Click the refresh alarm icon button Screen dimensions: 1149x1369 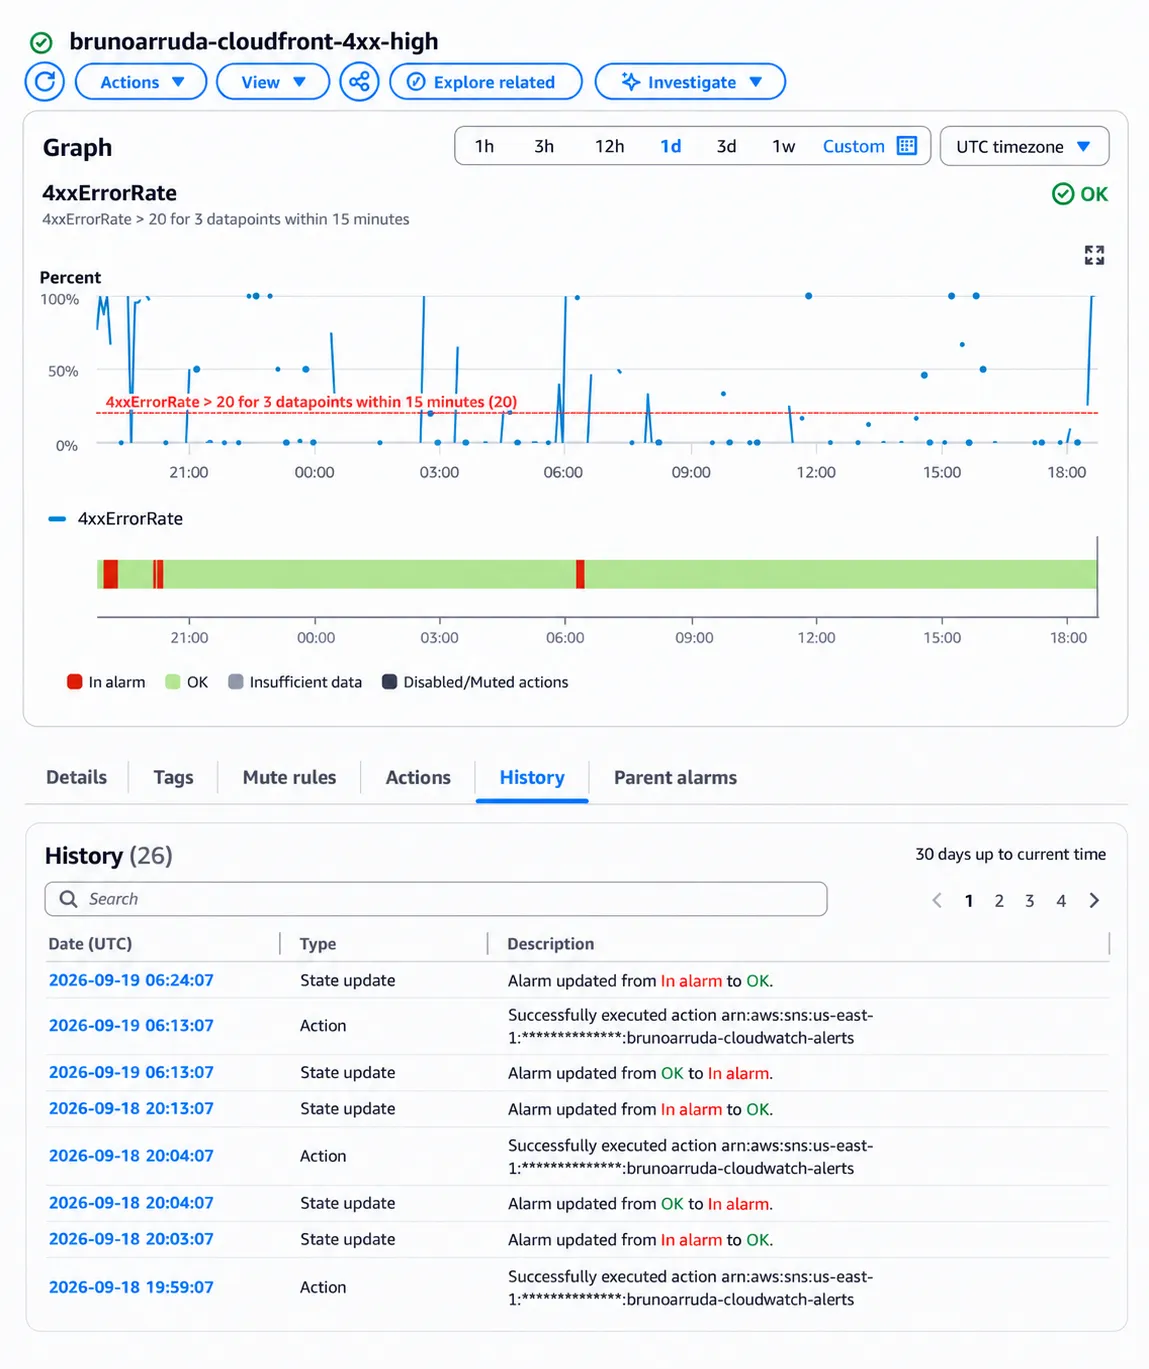tap(45, 82)
